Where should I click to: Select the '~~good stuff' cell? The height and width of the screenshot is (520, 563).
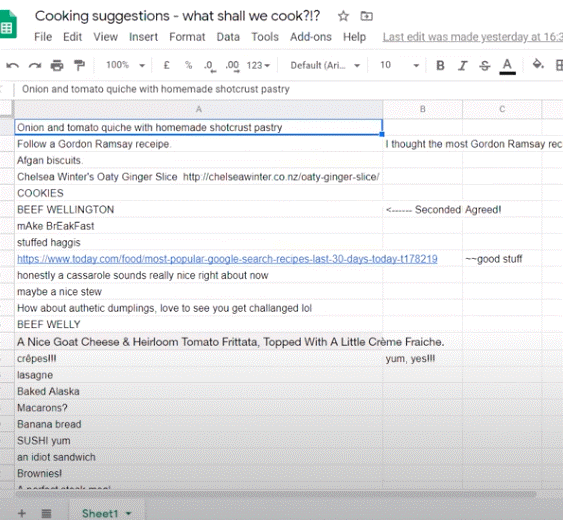(502, 259)
